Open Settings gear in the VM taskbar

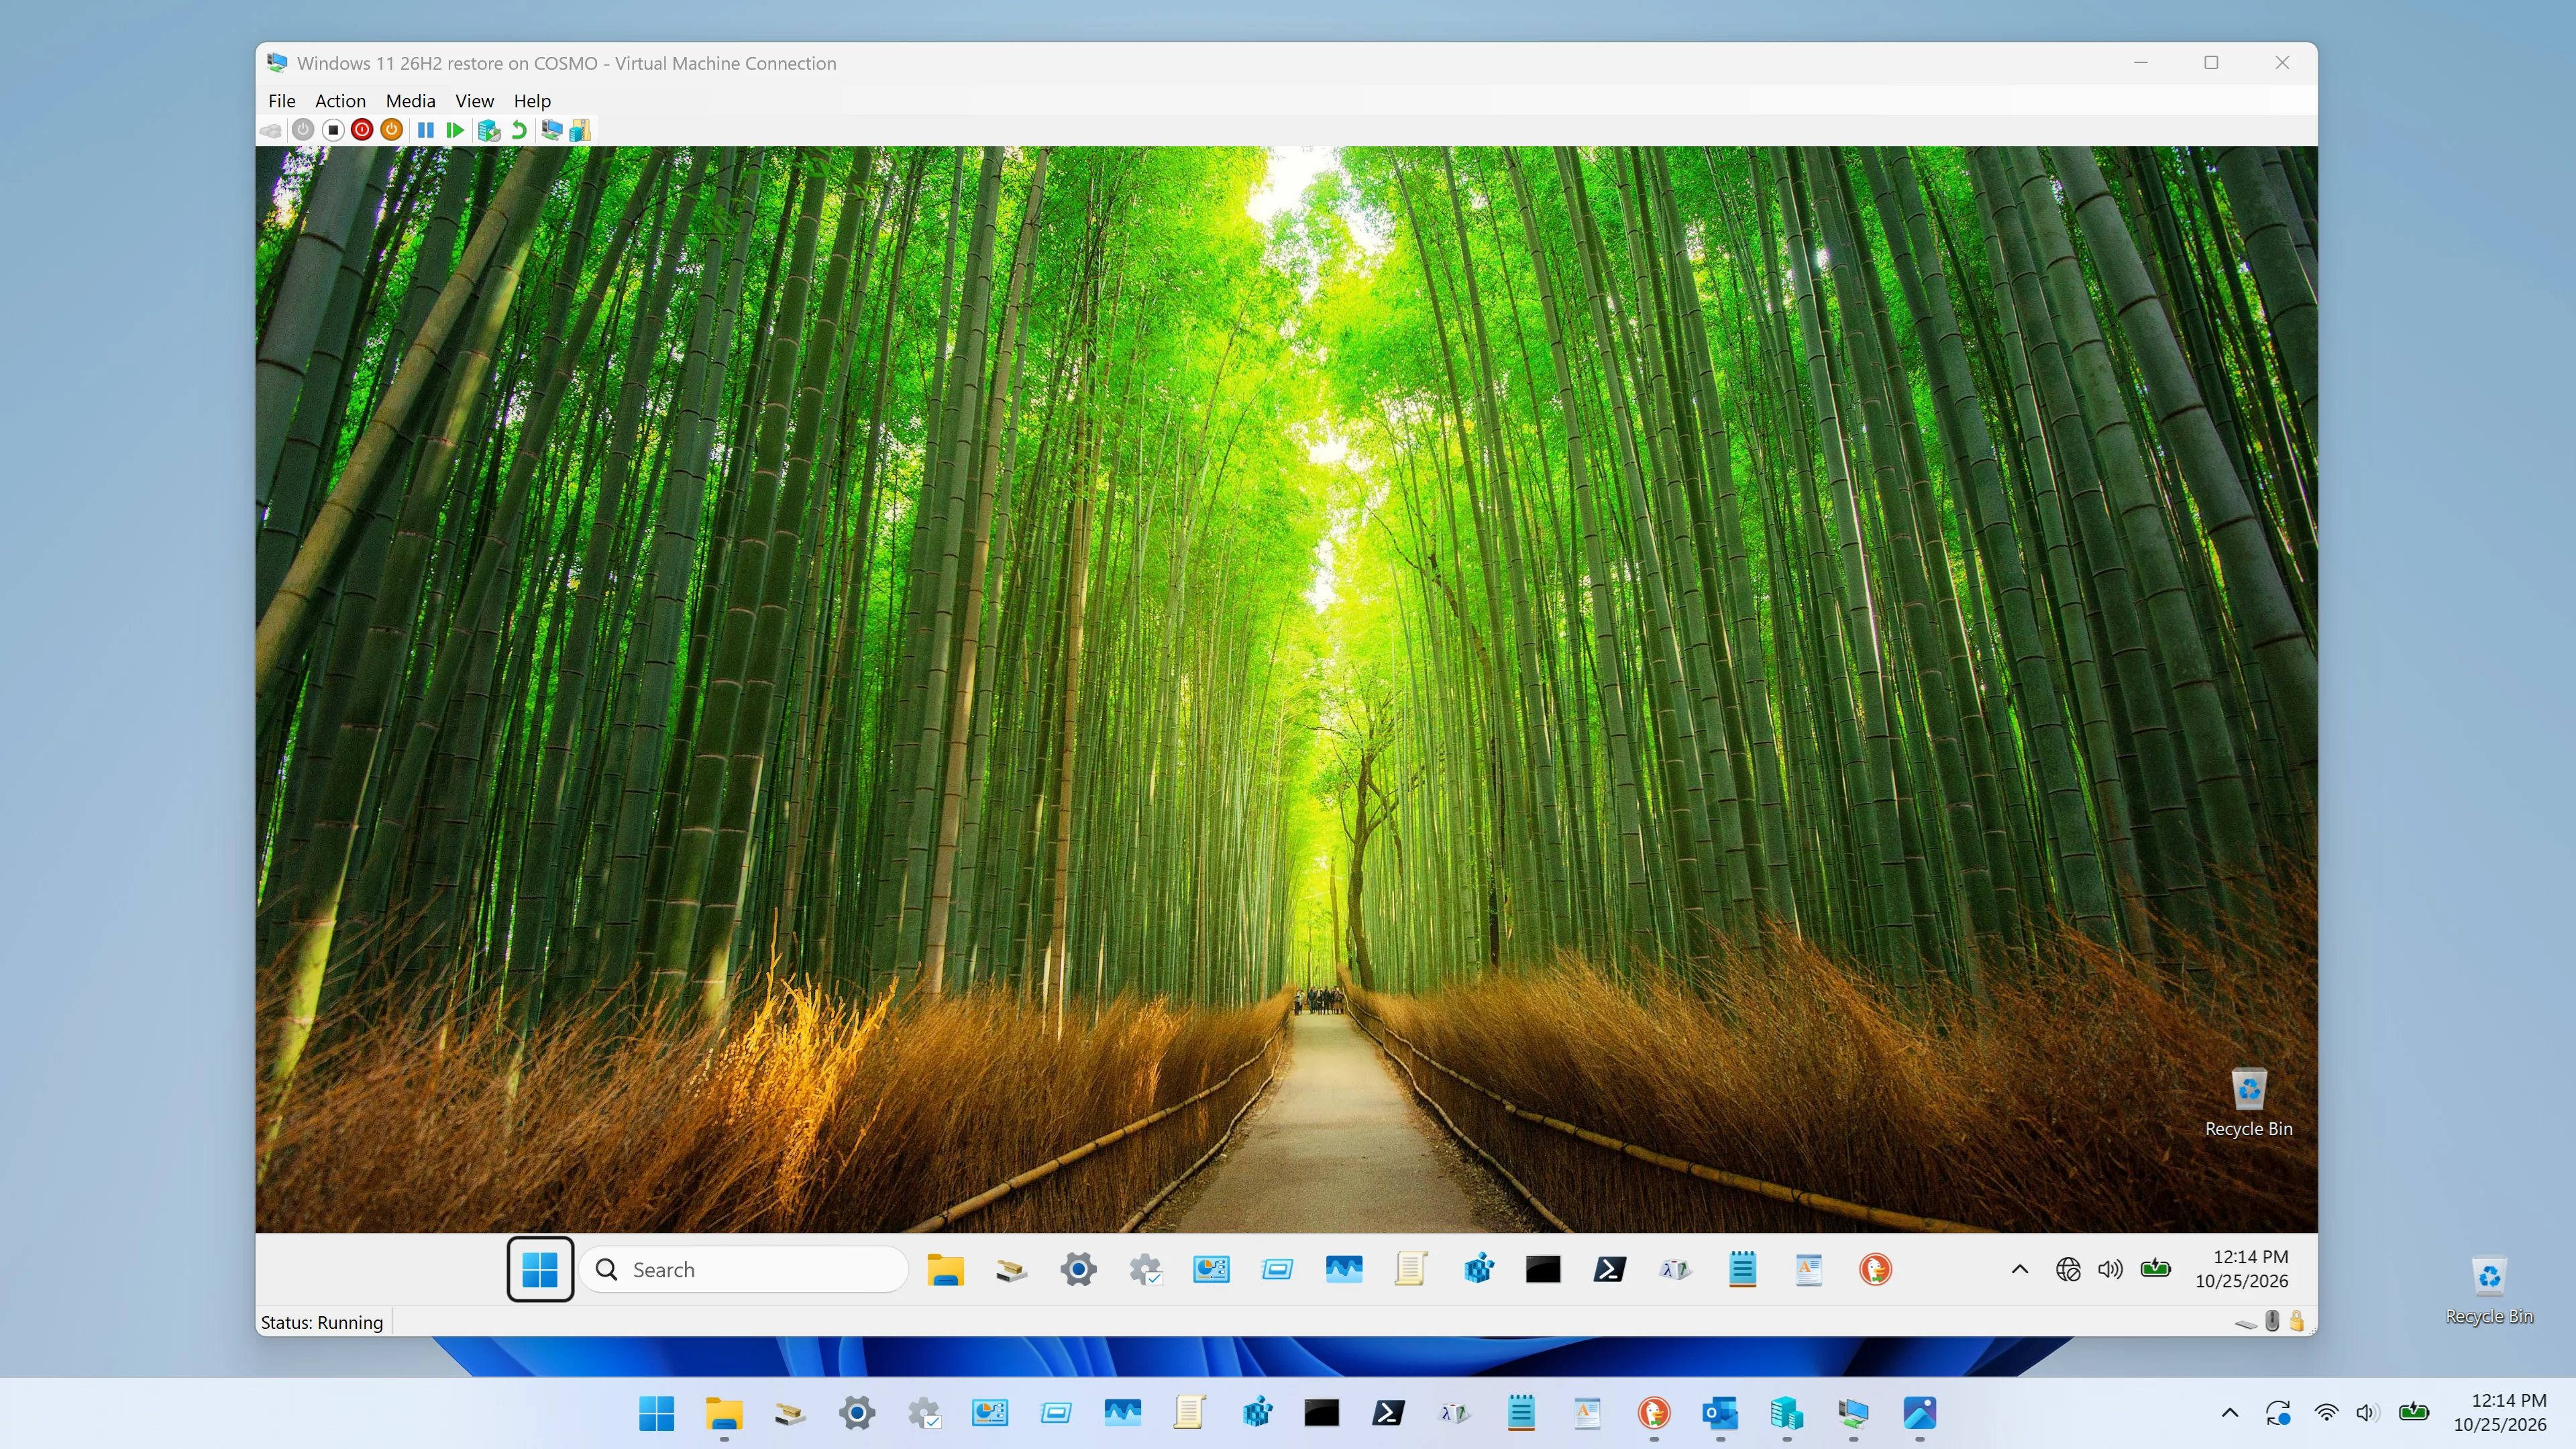(1078, 1269)
